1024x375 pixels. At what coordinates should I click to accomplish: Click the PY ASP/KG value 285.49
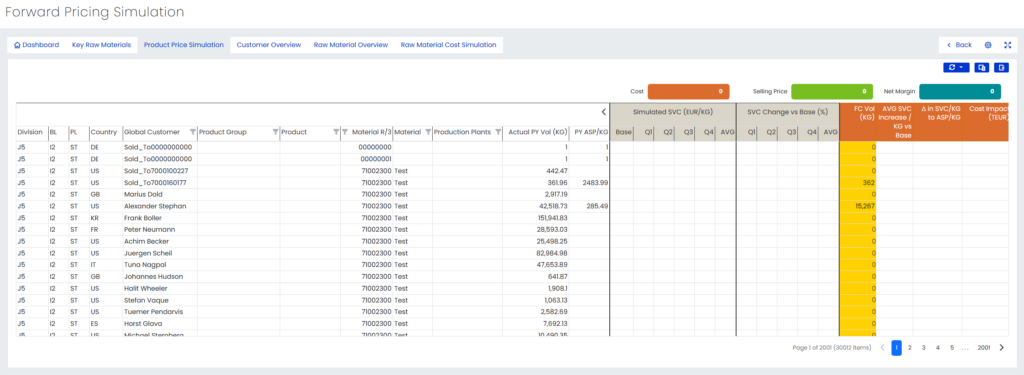click(x=598, y=206)
